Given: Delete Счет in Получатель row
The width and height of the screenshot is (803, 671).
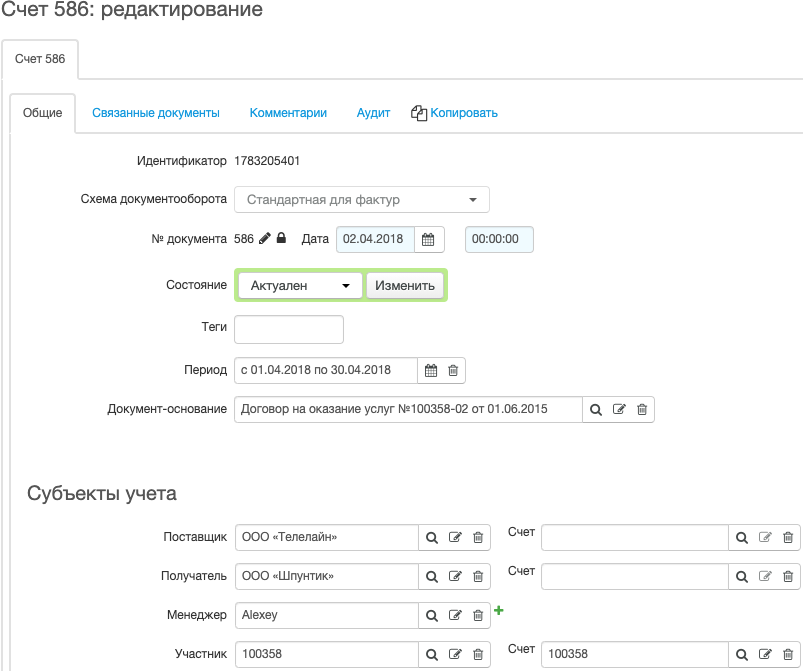Looking at the screenshot, I should click(788, 576).
